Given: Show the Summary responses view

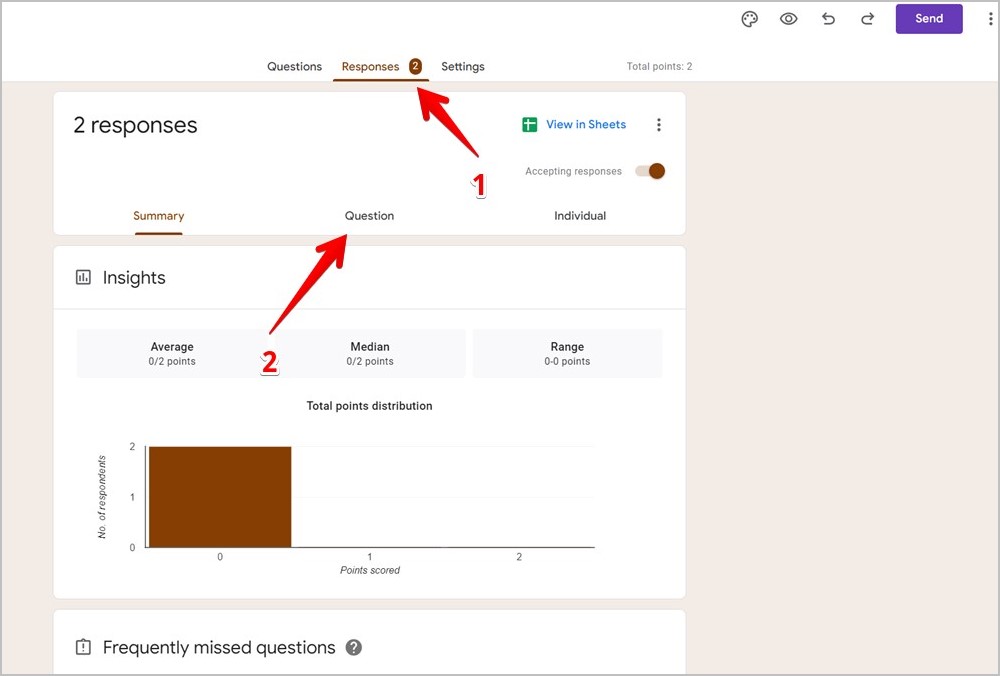Looking at the screenshot, I should click(x=159, y=216).
